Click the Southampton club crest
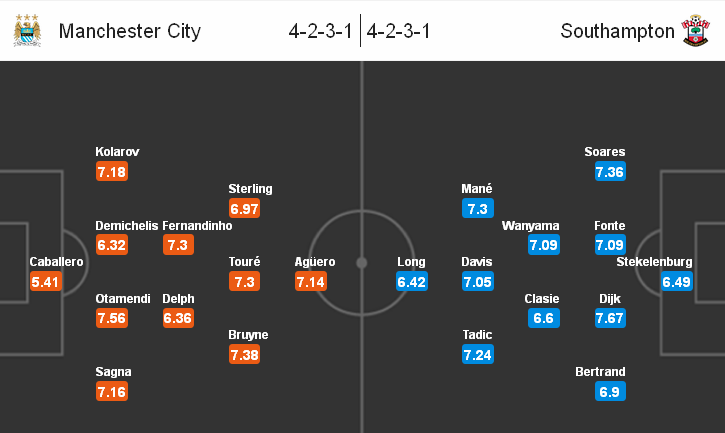 click(x=695, y=31)
